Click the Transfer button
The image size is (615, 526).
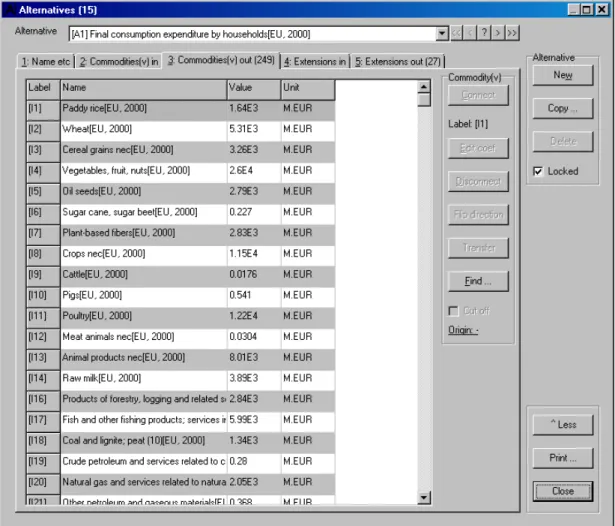pos(478,248)
